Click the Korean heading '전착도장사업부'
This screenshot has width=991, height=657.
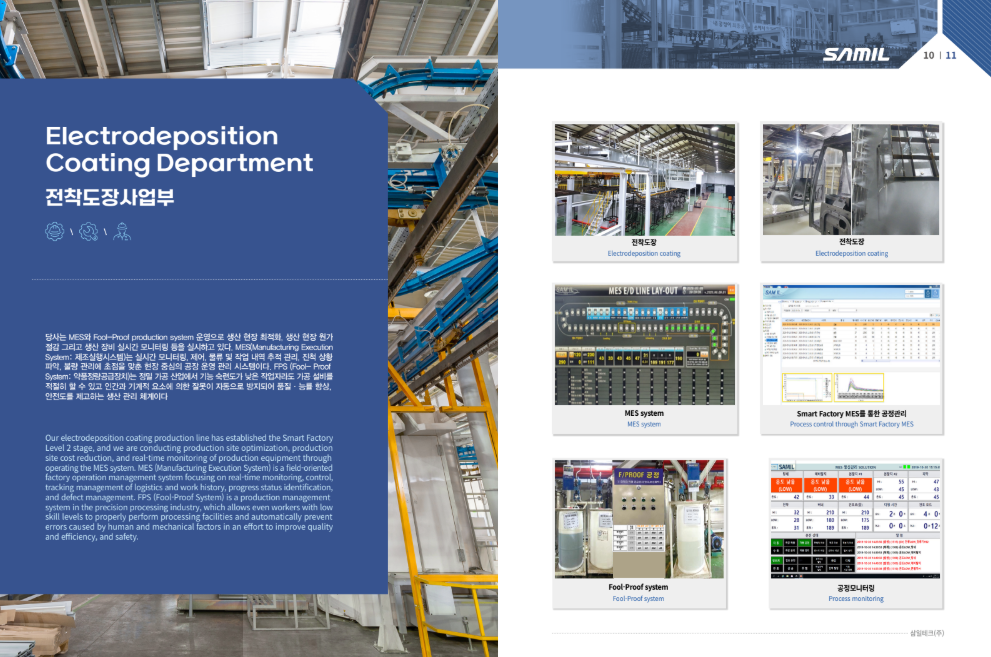(109, 195)
